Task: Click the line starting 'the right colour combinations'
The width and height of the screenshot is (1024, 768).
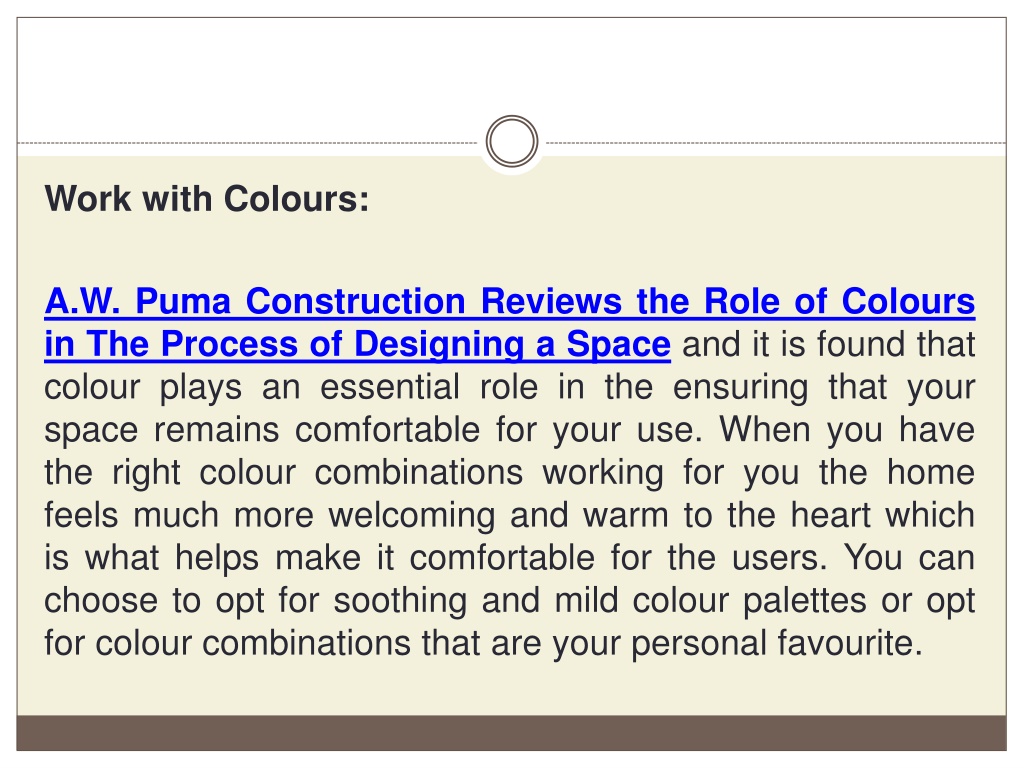Action: click(509, 472)
